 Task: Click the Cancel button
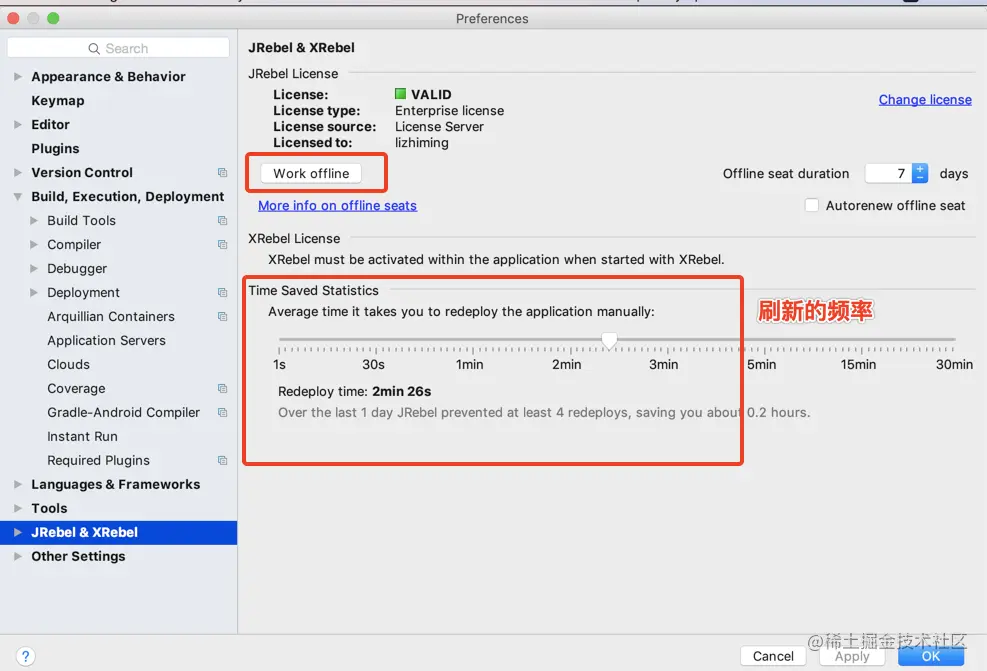click(x=773, y=656)
